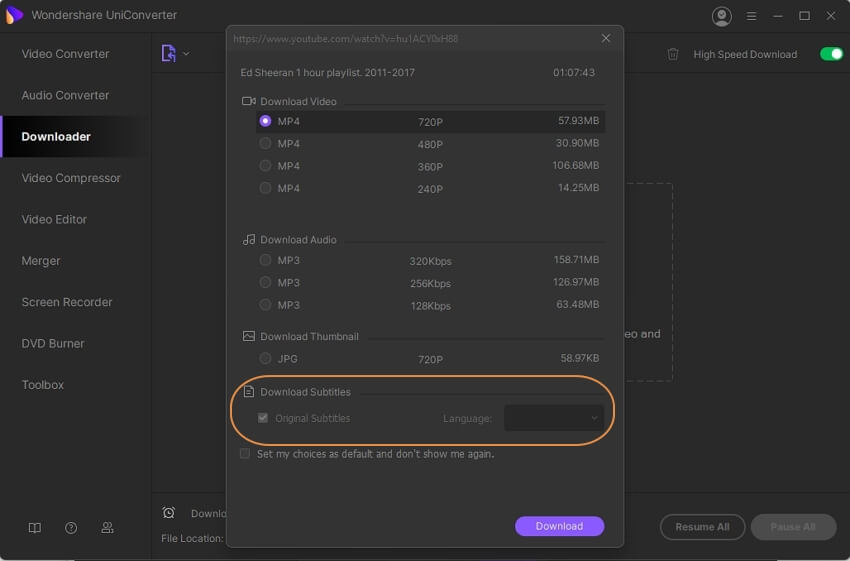
Task: Check 'Set my choices as default' box
Action: [x=245, y=454]
